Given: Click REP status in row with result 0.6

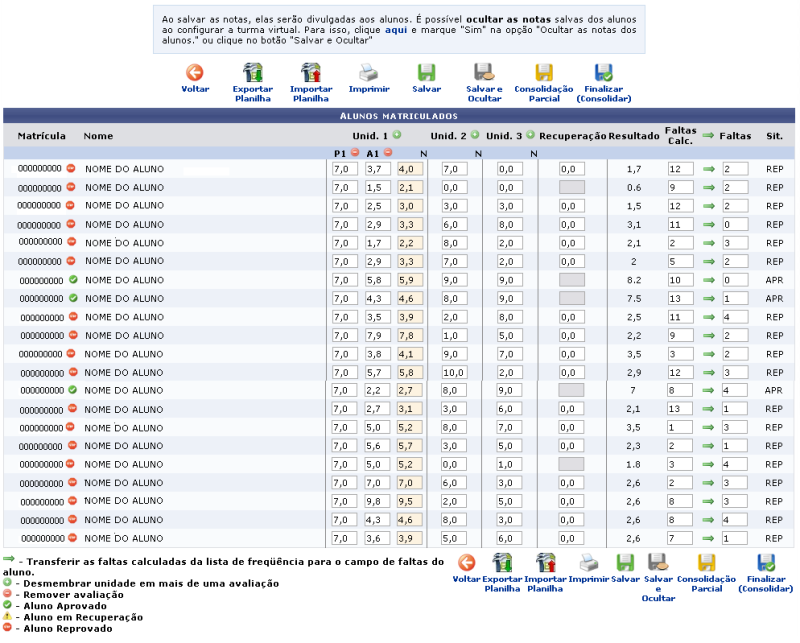Looking at the screenshot, I should pos(774,187).
